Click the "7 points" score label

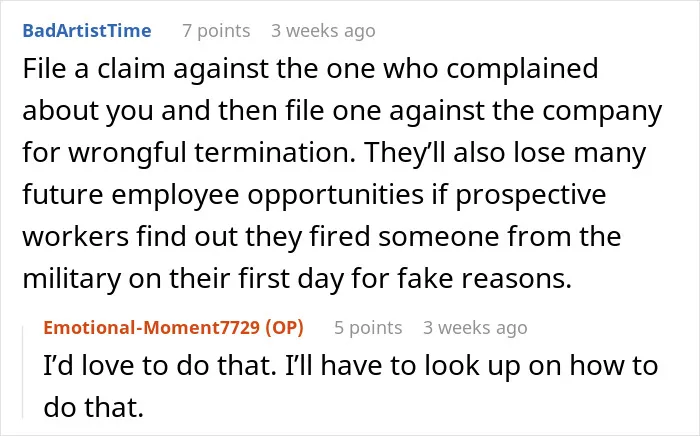216,31
